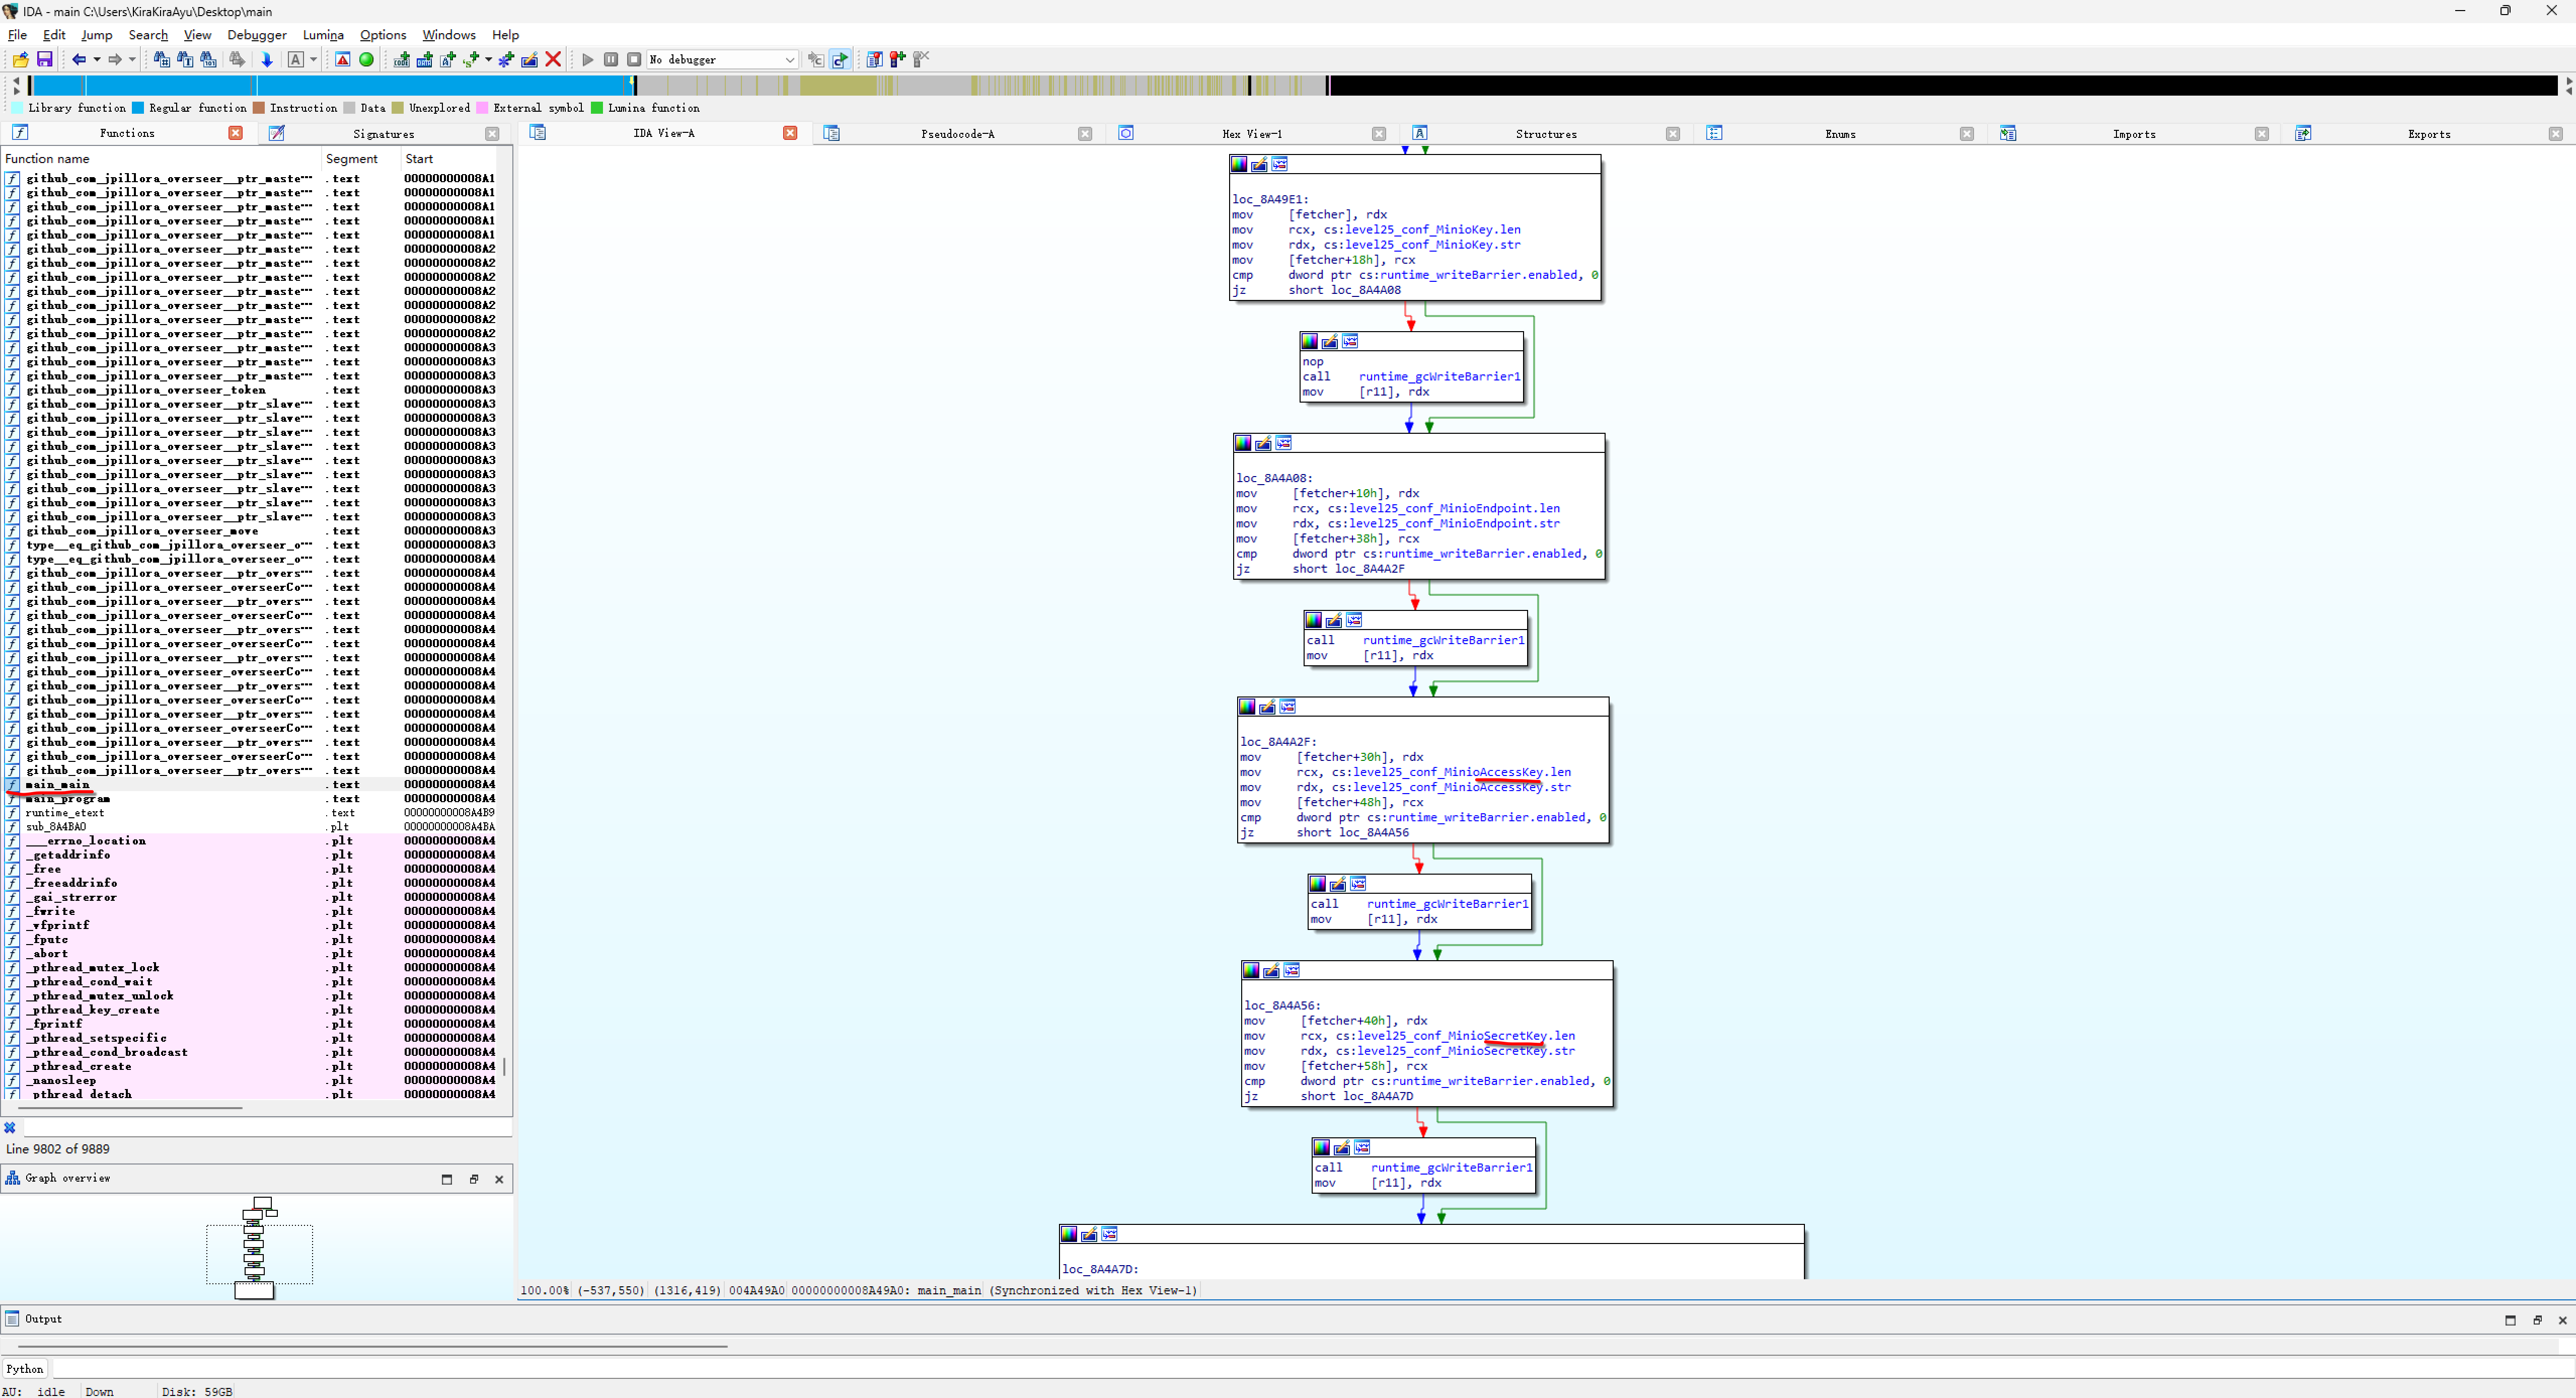Screen dimensions: 2576x1398
Task: Click the delete breakpoint grey icon
Action: (x=921, y=60)
